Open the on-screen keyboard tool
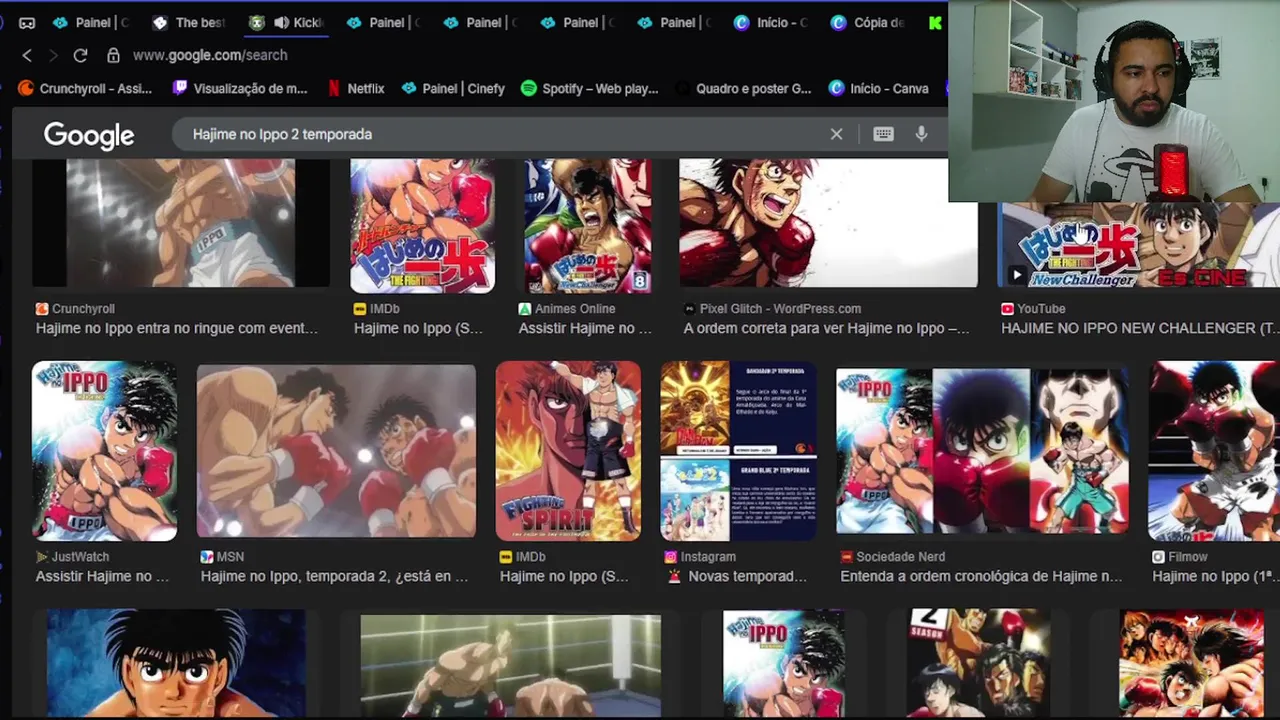Screen dimensions: 1280x720 [x=883, y=134]
